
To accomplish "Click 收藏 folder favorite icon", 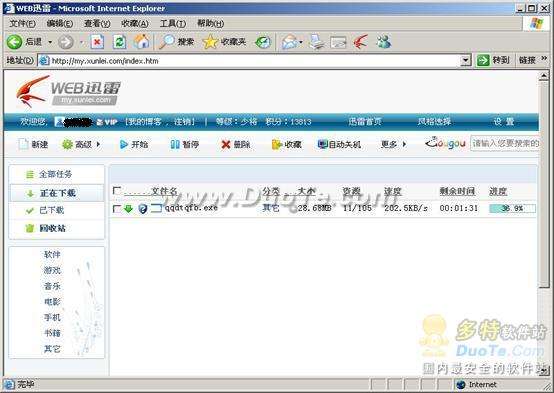I will point(277,144).
